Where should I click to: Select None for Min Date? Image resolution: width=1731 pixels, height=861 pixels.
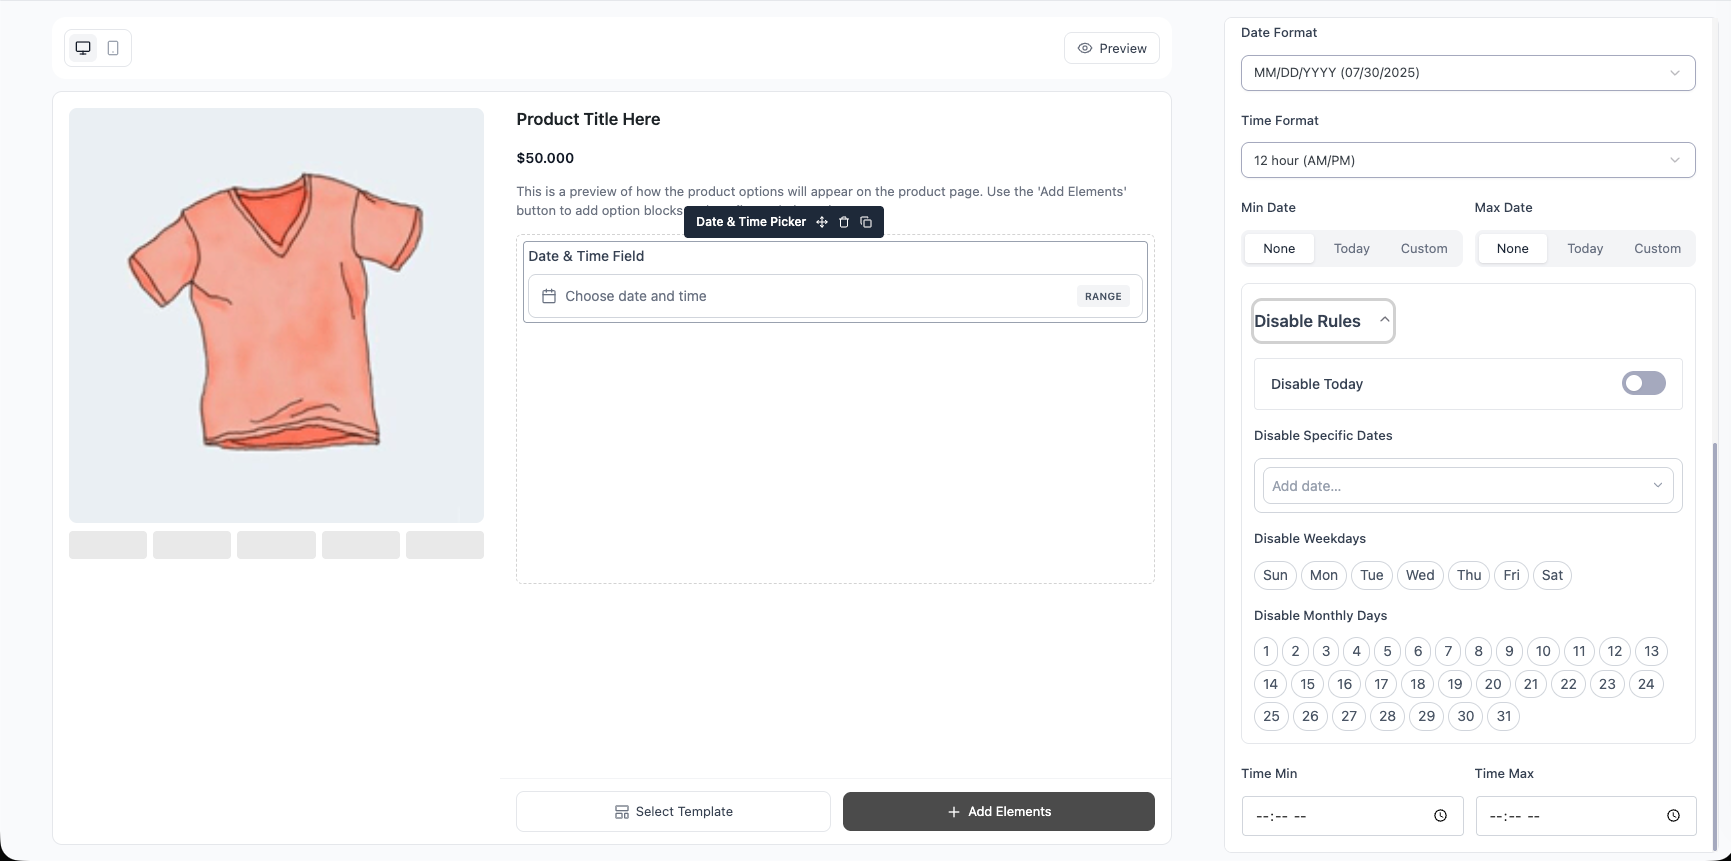coord(1279,248)
